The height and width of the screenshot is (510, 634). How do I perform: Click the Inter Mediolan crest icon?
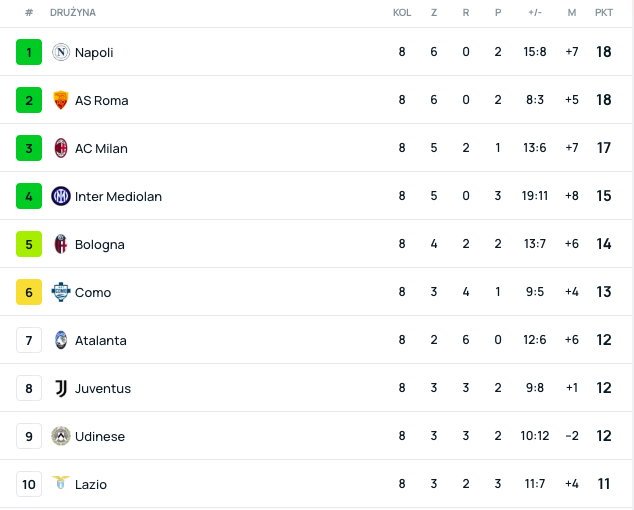click(x=61, y=196)
